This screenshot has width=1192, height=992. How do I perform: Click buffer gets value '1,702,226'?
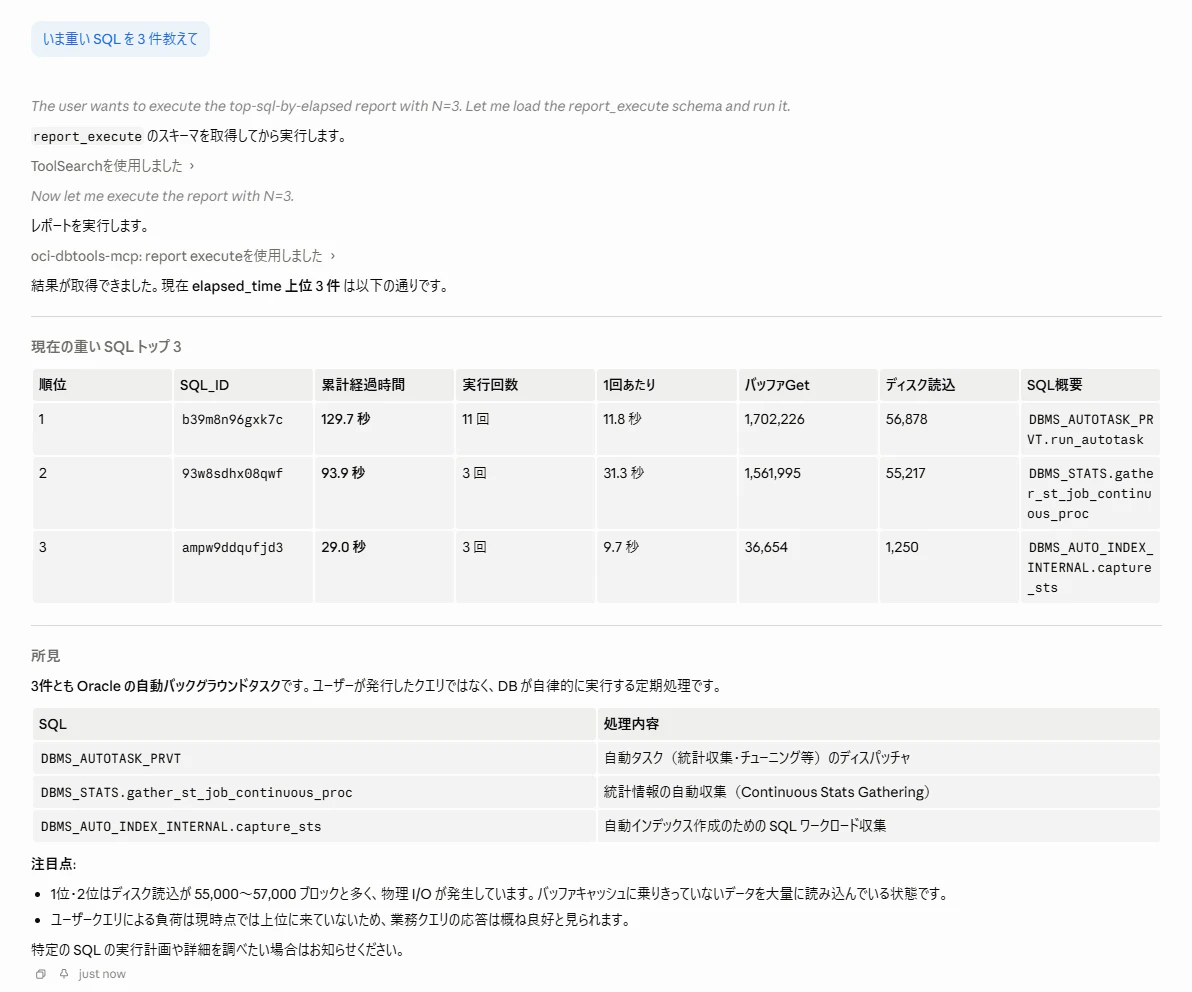[775, 419]
